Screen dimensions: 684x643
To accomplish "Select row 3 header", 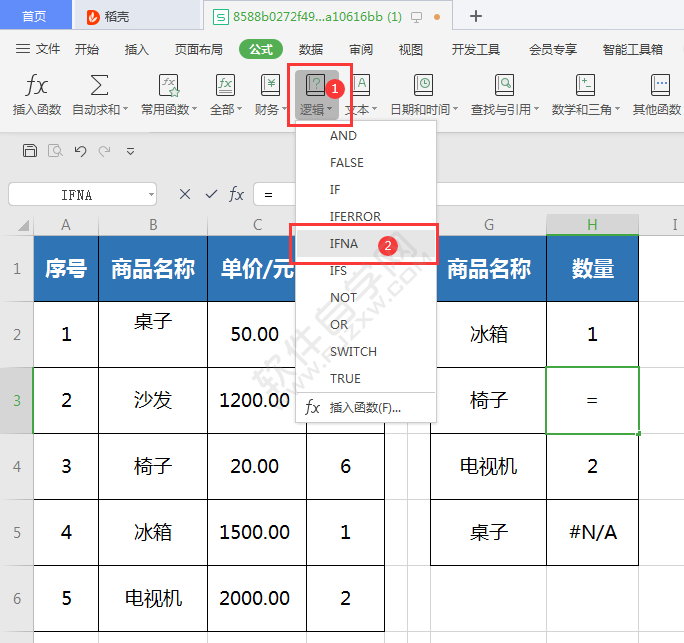I will (x=17, y=400).
